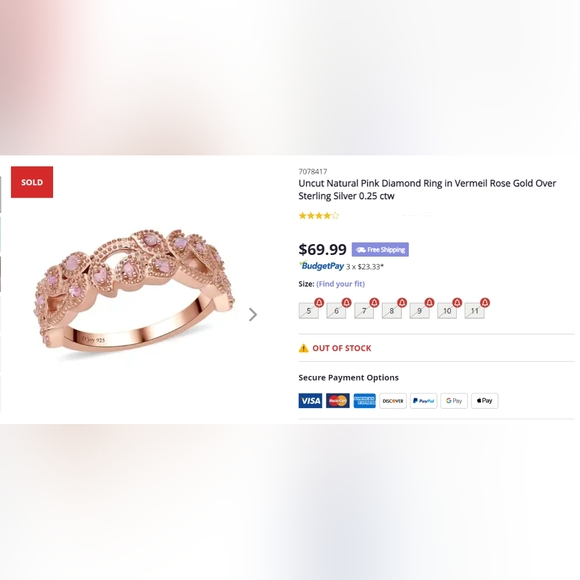Image resolution: width=580 pixels, height=580 pixels.
Task: Click the Google Pay icon
Action: pos(454,401)
